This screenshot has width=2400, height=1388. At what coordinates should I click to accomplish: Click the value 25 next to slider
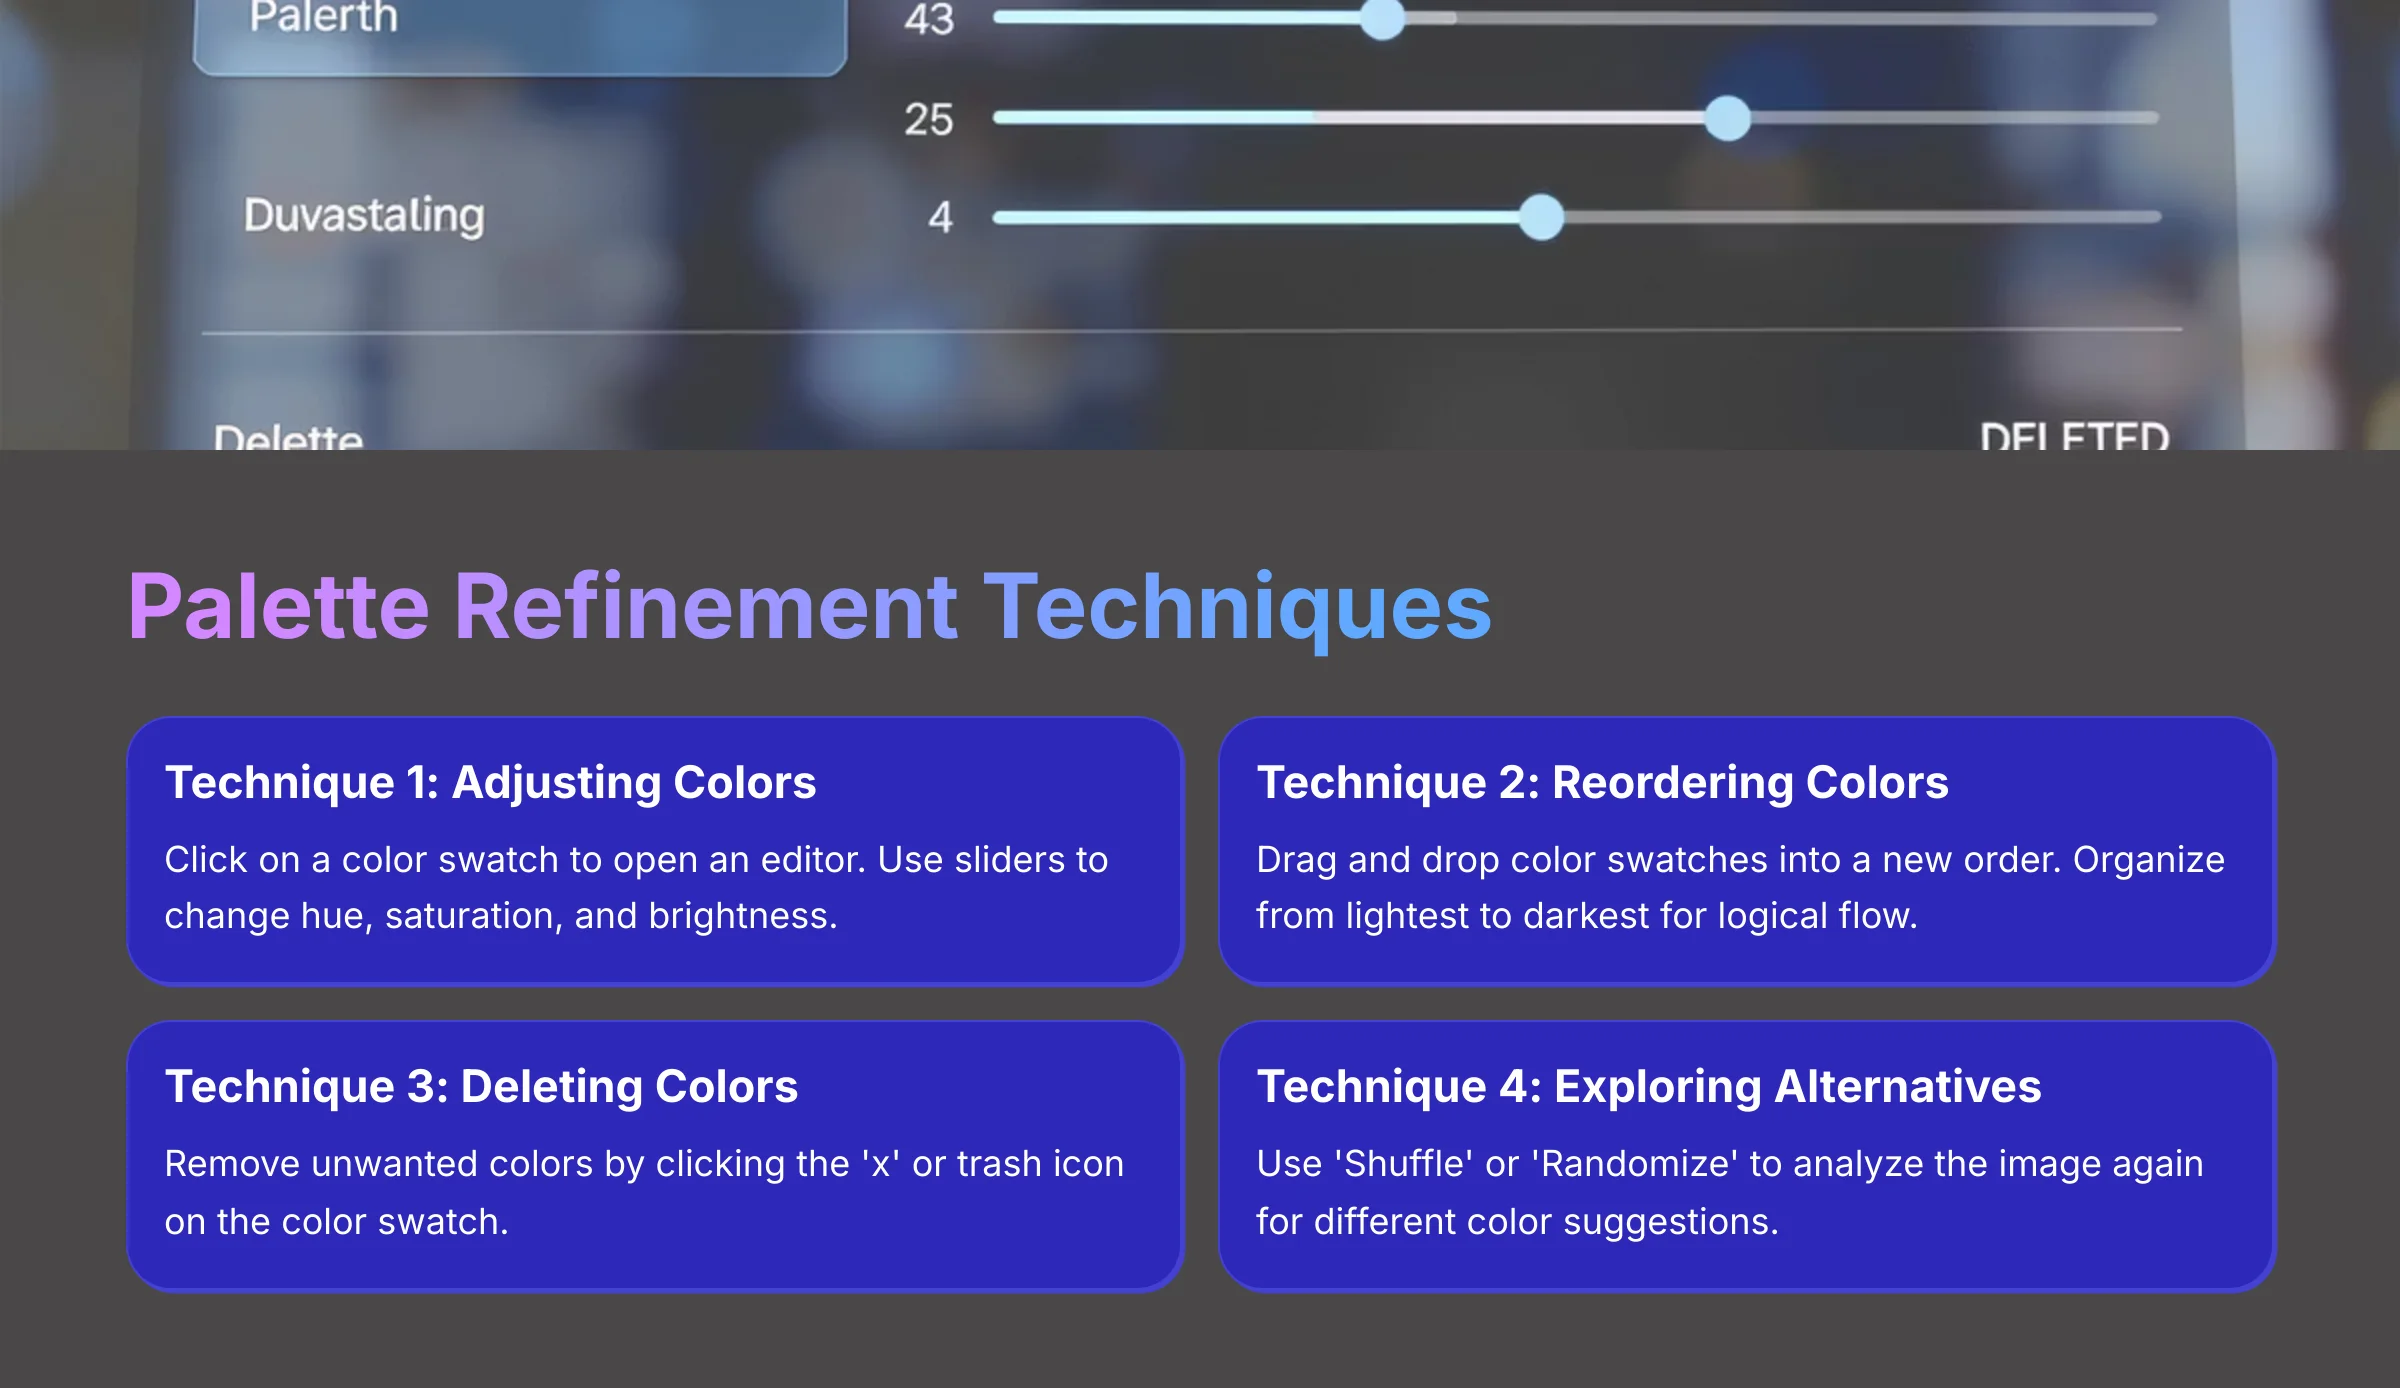[929, 120]
